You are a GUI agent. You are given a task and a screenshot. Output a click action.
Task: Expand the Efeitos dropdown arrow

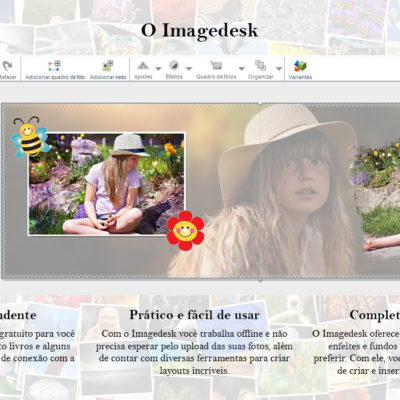point(189,69)
